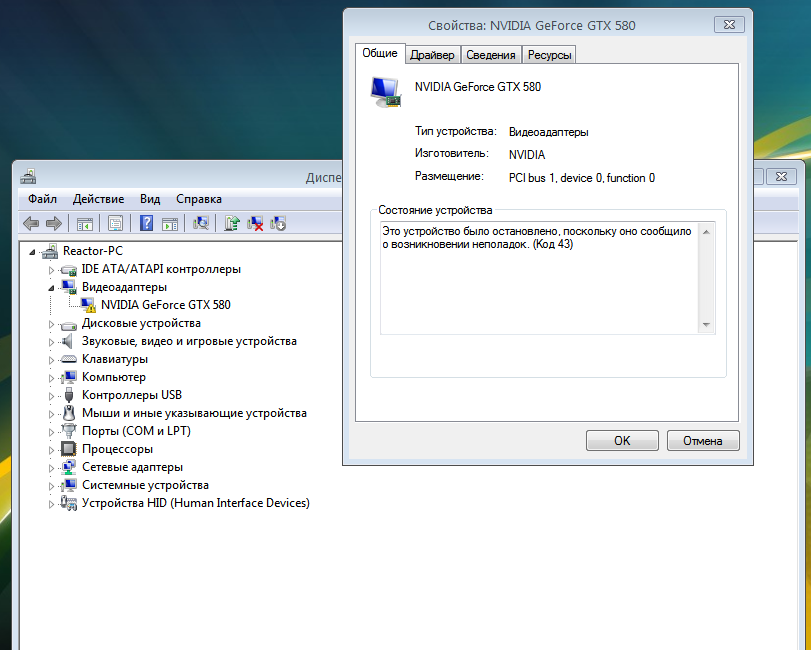Click the display adapter icon in Properties dialog
This screenshot has height=650, width=811.
[386, 92]
